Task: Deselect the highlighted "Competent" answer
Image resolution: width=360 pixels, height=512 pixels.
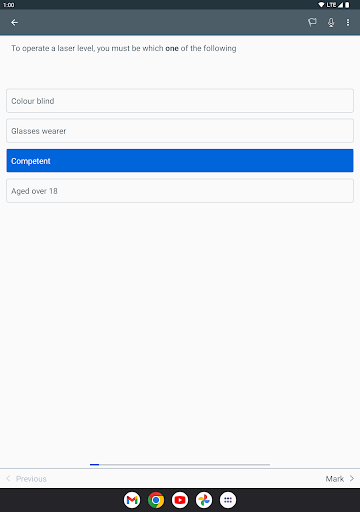Action: click(x=180, y=161)
